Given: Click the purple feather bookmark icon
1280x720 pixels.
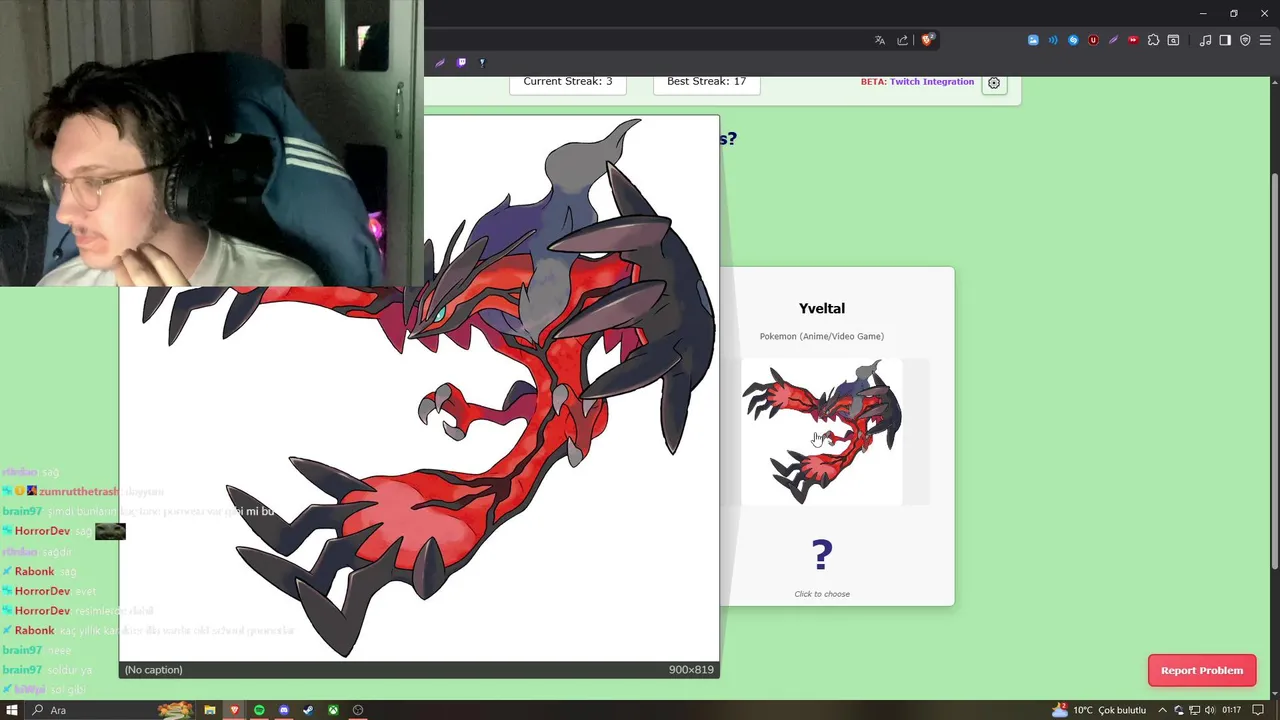Looking at the screenshot, I should coord(439,62).
